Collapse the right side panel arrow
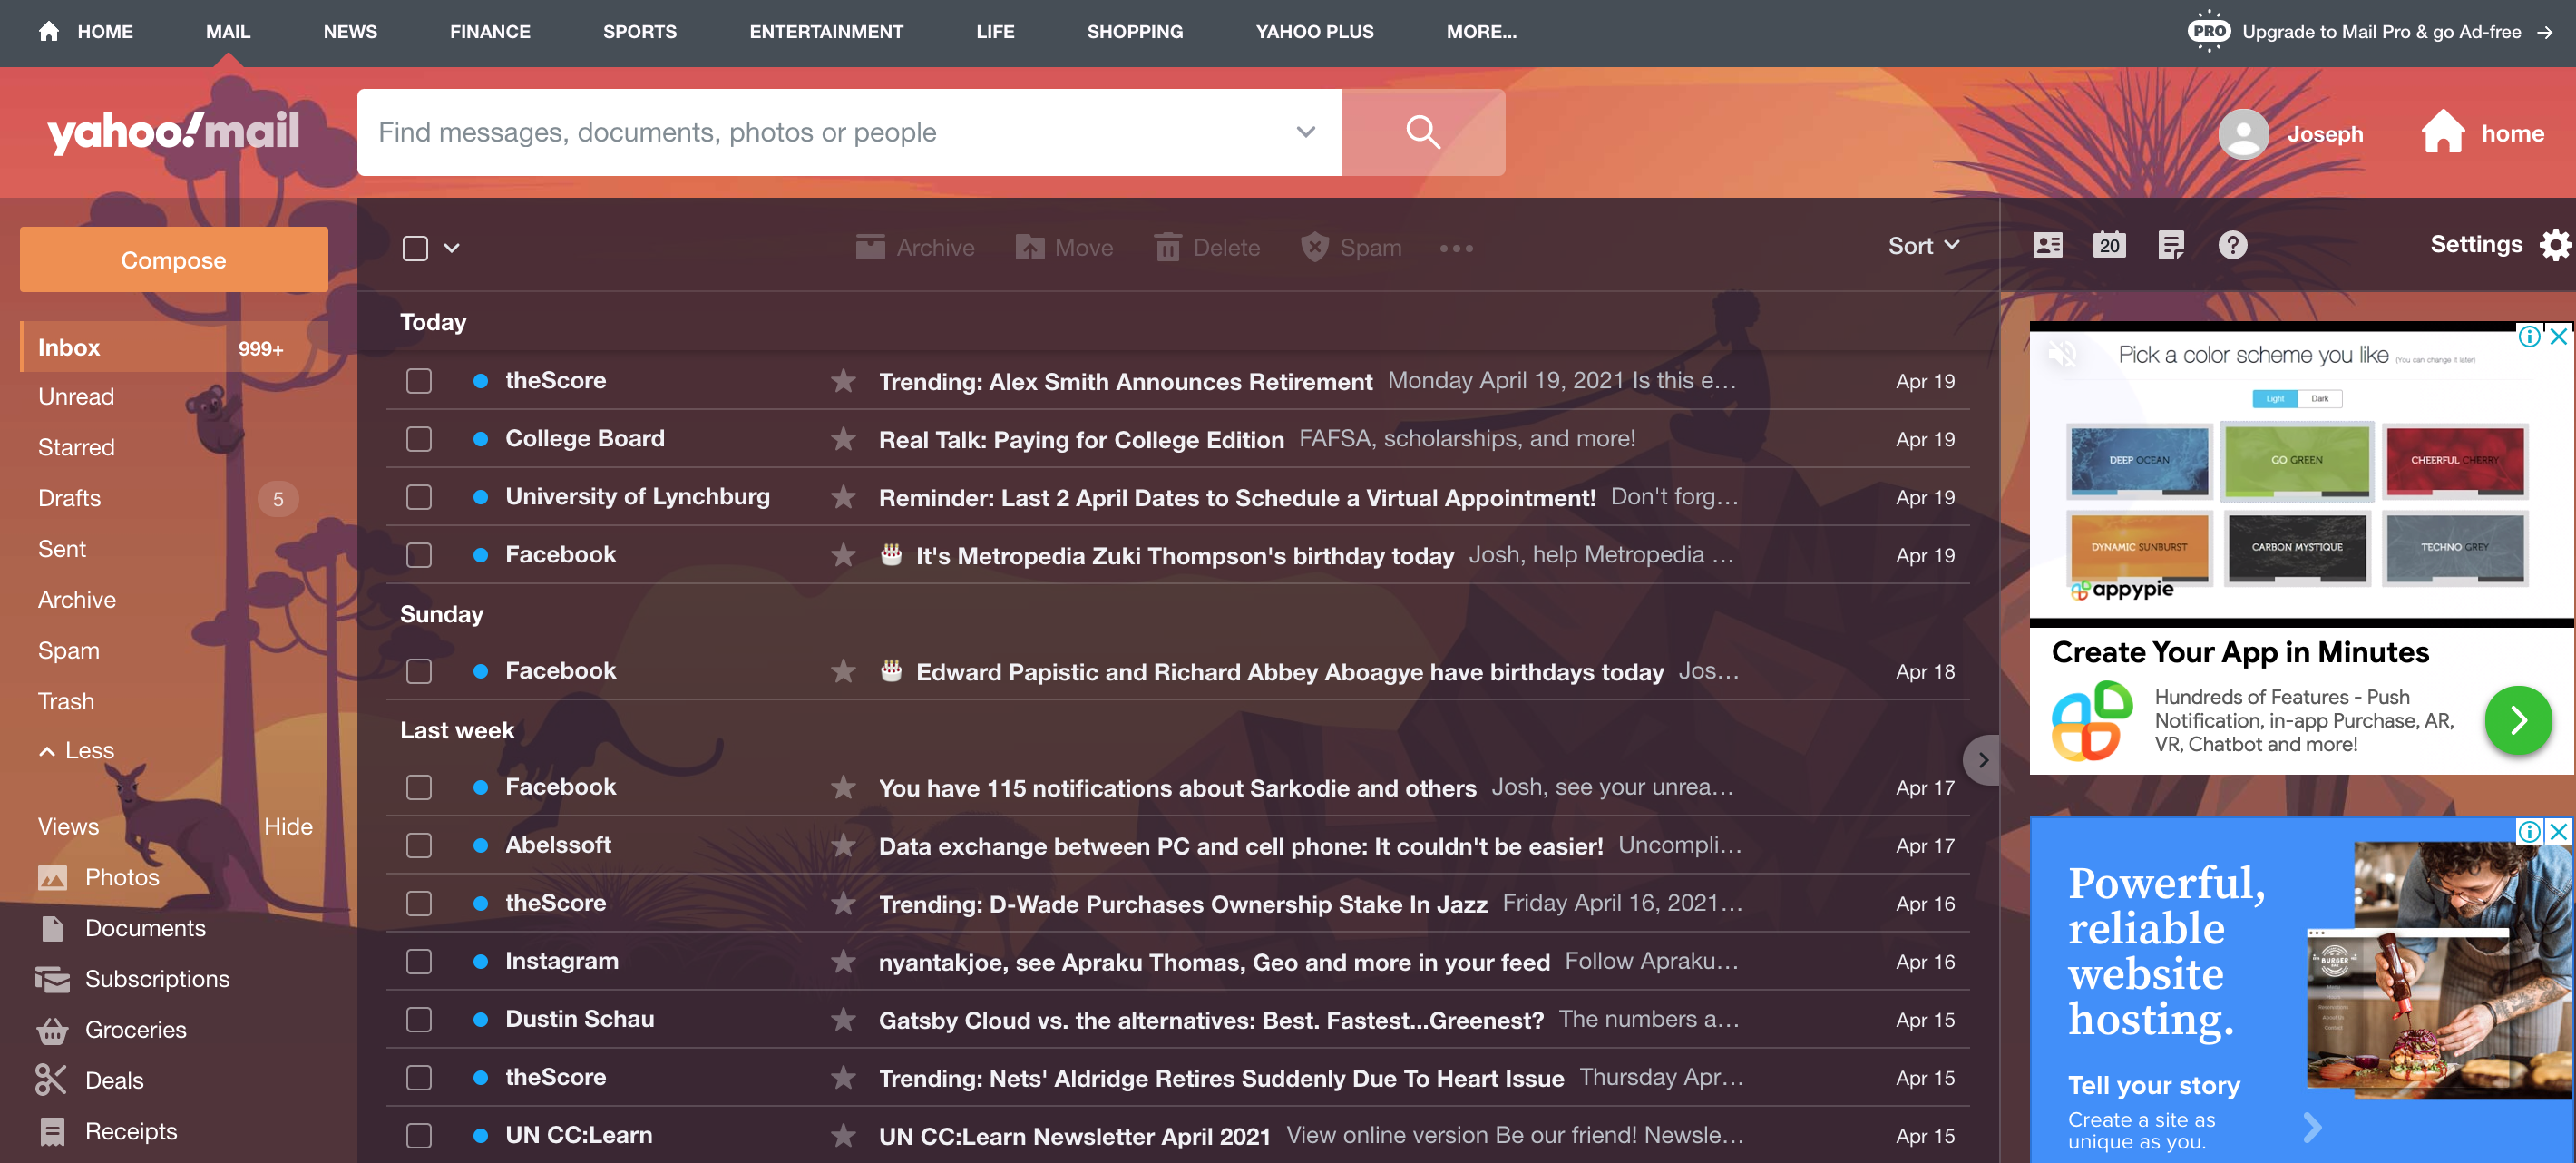This screenshot has width=2576, height=1163. click(x=1983, y=760)
